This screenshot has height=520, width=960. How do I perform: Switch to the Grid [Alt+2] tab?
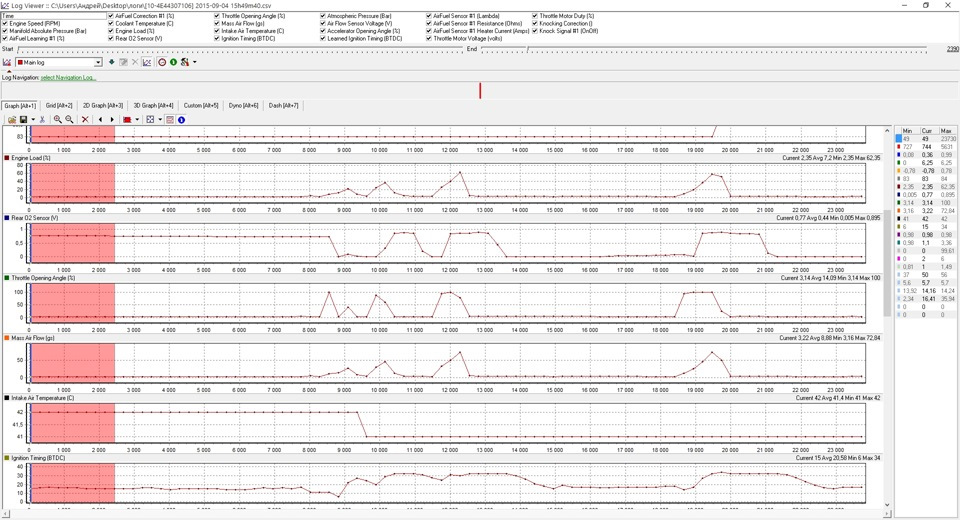59,105
